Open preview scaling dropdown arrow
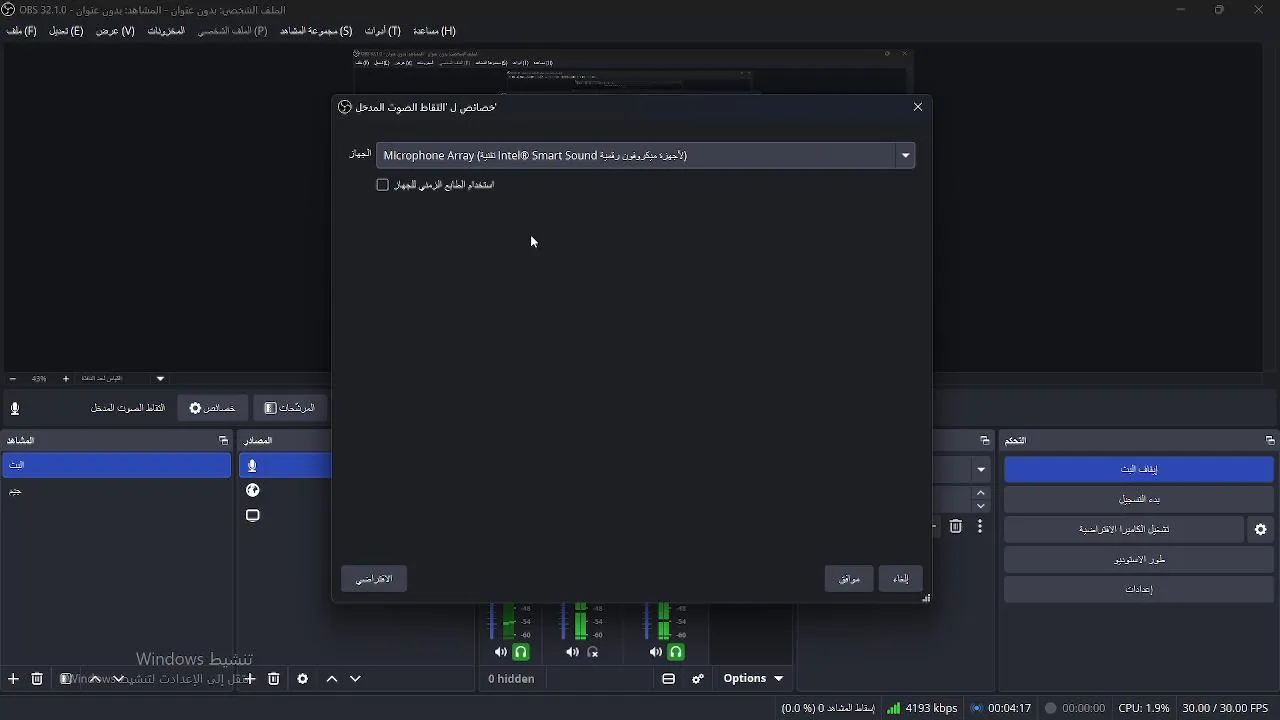Screen dimensions: 1280x720 click(161, 379)
